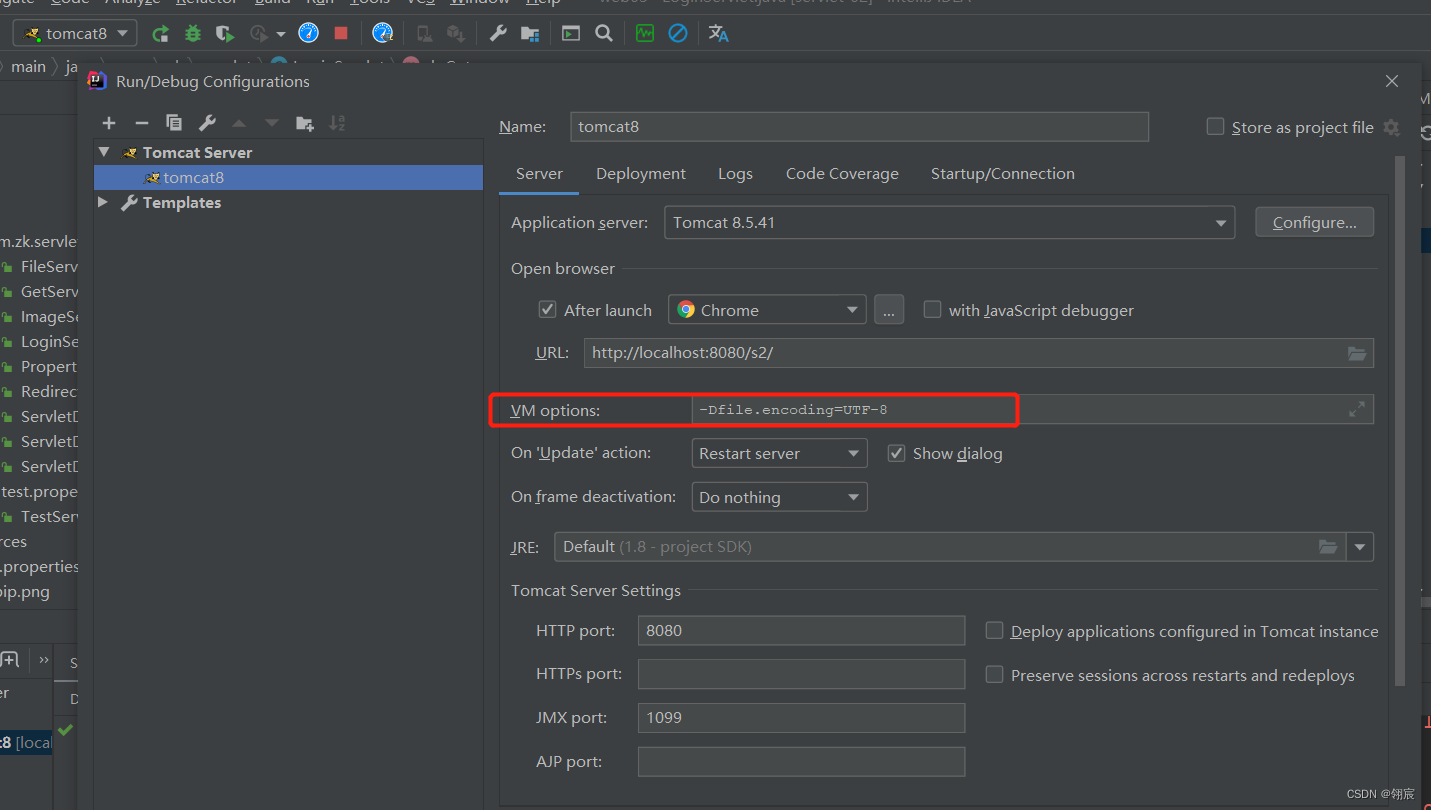This screenshot has width=1431, height=810.
Task: Move configuration down arrow
Action: pos(272,123)
